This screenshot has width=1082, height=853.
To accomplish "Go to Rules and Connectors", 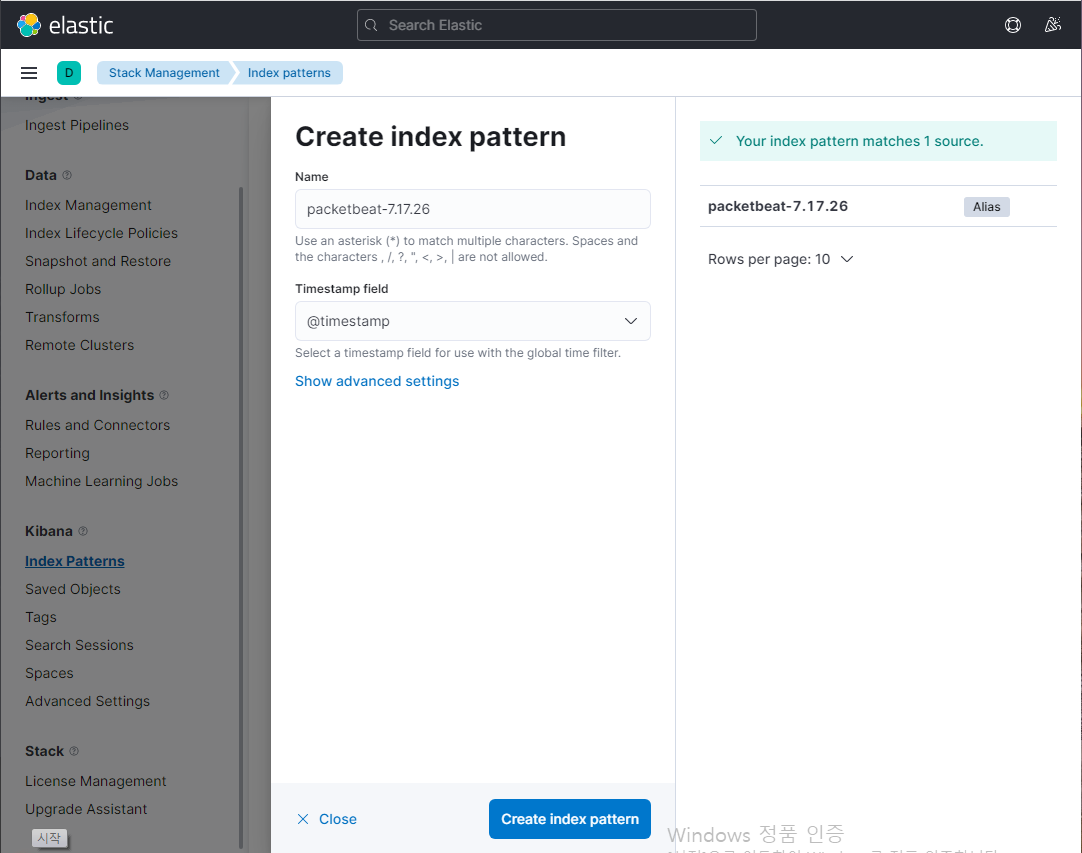I will click(x=97, y=425).
